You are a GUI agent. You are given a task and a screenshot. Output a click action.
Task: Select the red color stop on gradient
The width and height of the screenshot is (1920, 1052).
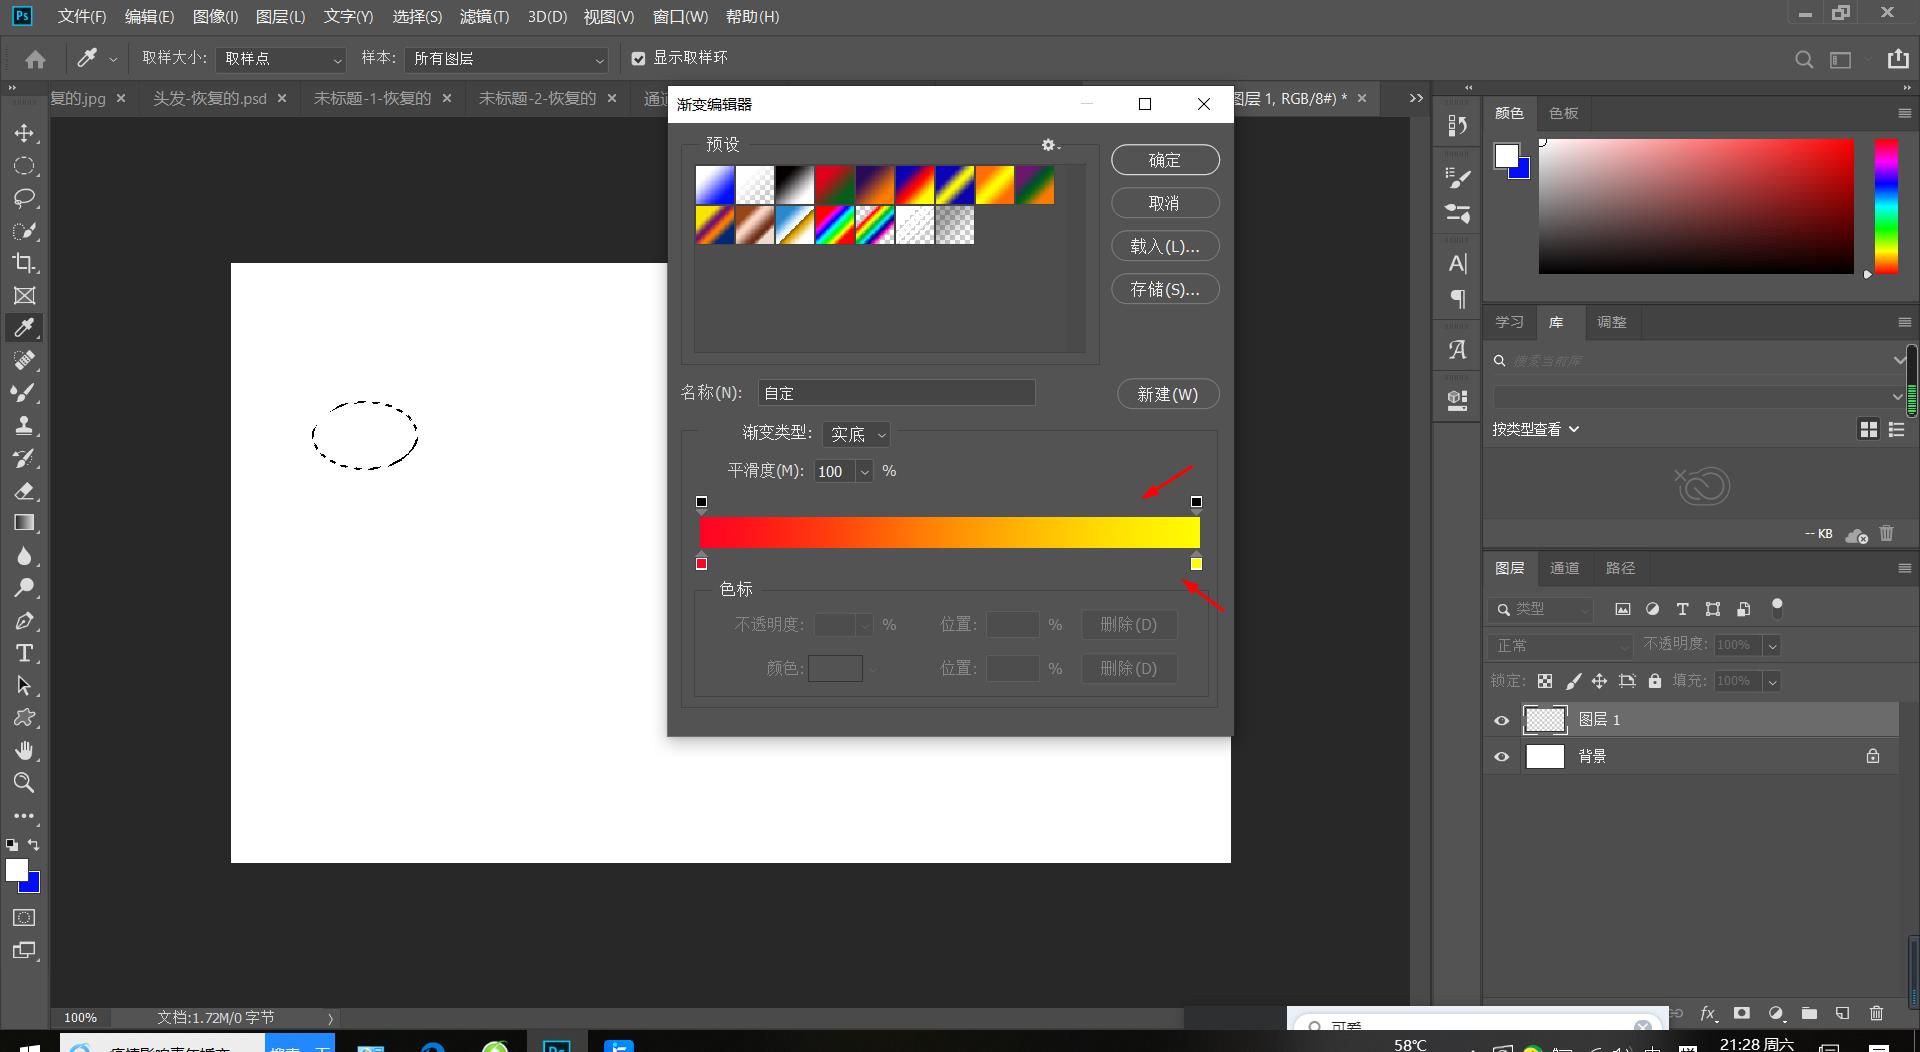click(701, 562)
